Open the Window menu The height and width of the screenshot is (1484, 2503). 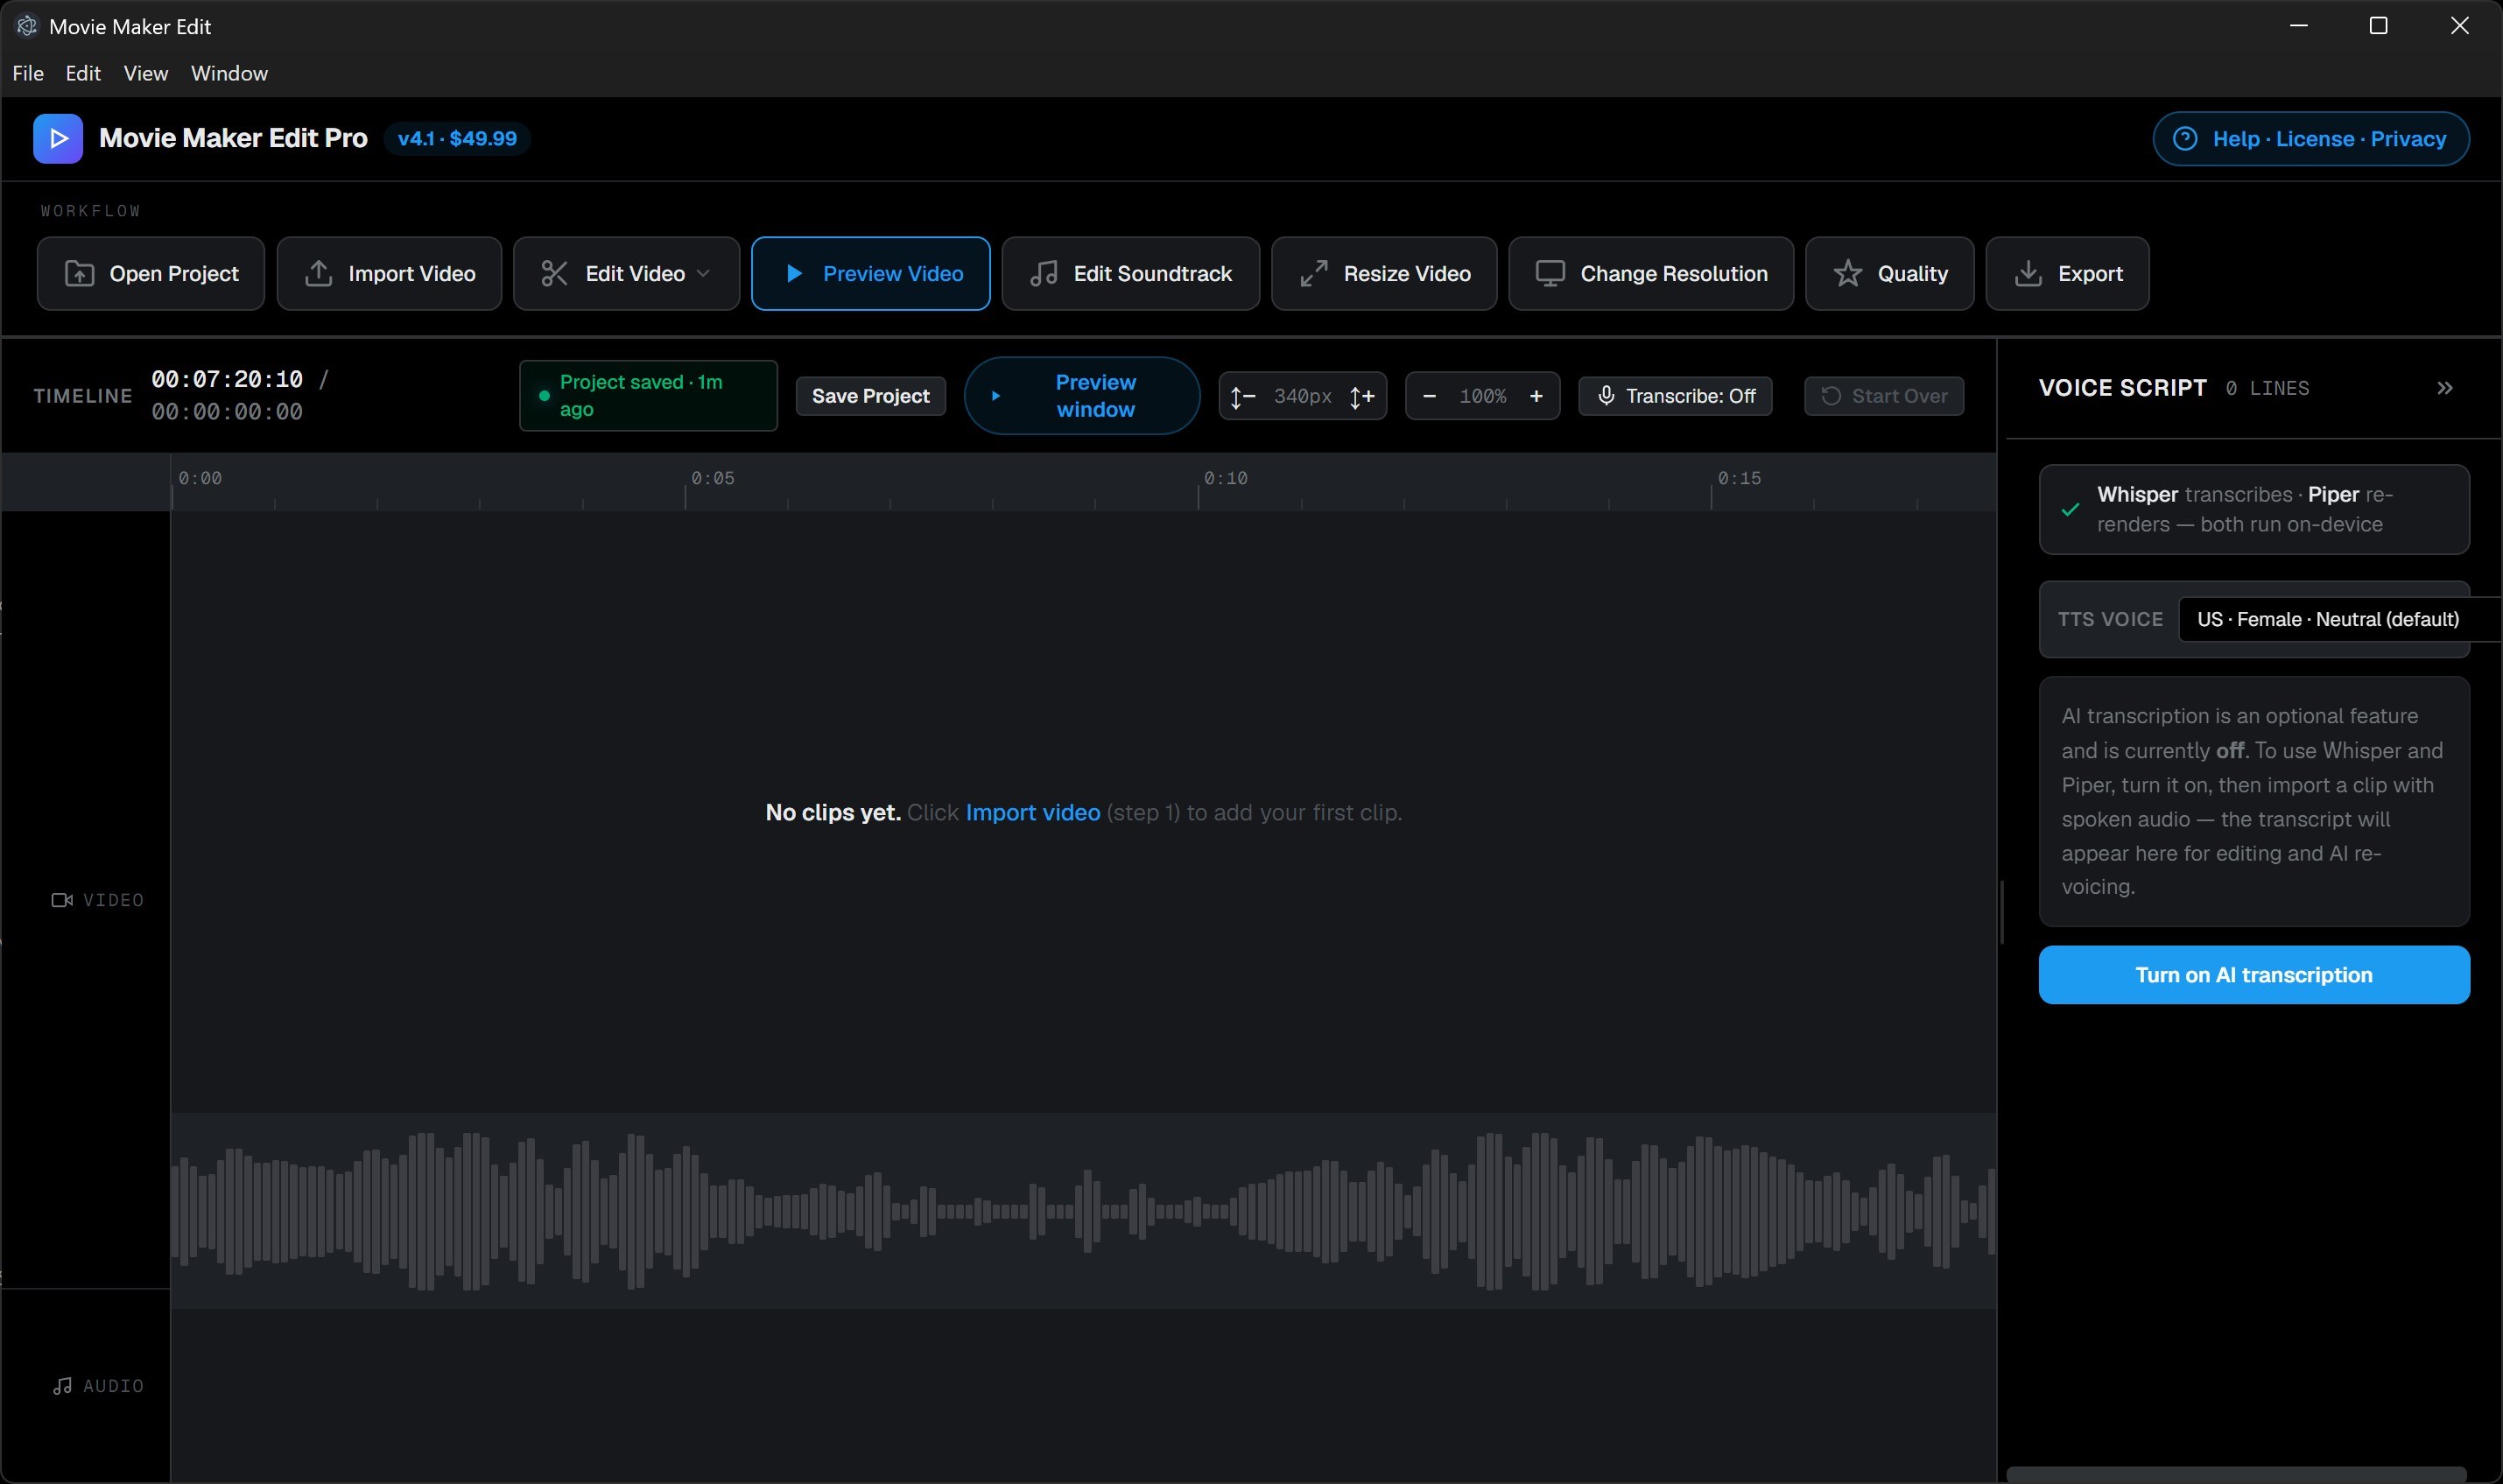point(229,73)
